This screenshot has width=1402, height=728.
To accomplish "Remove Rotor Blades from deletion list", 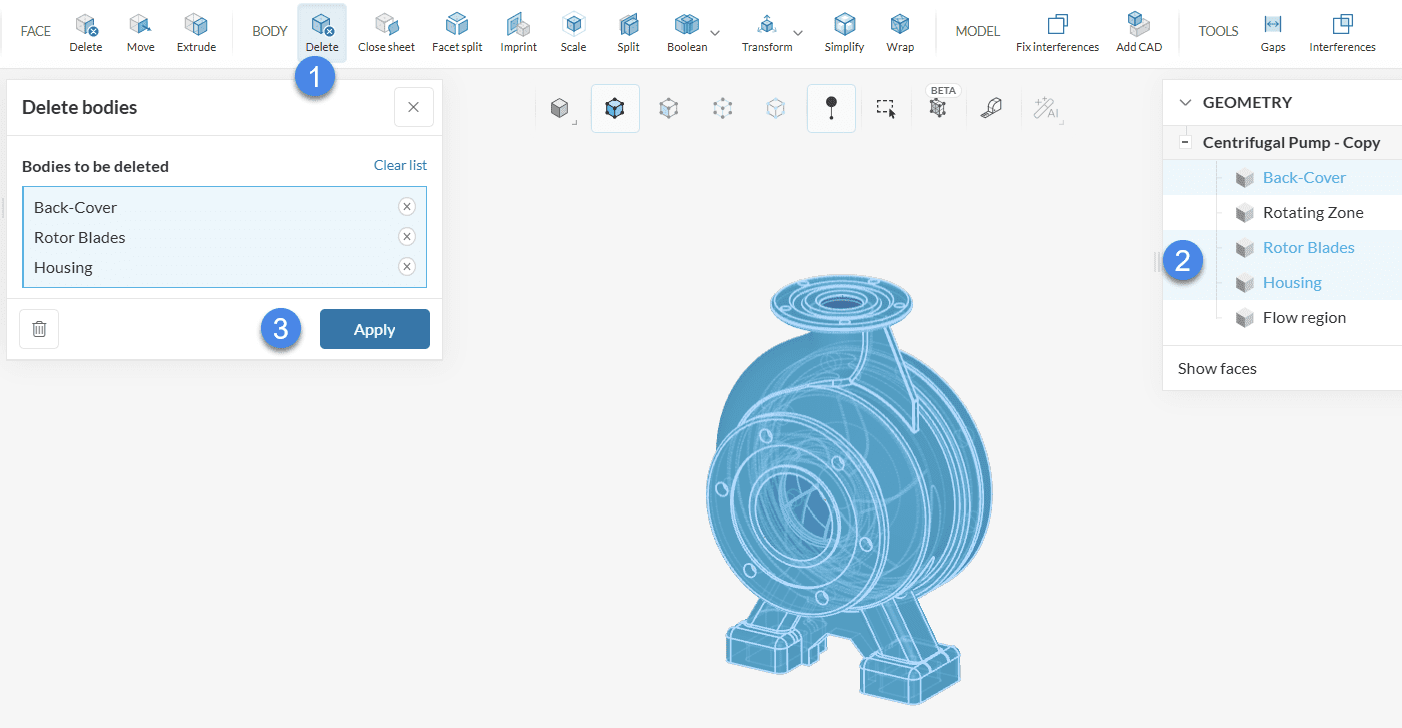I will click(406, 237).
